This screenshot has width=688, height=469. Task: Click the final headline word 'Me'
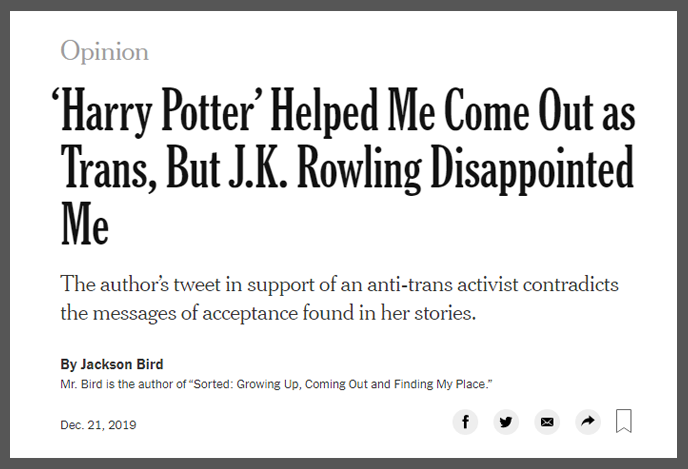tap(84, 226)
